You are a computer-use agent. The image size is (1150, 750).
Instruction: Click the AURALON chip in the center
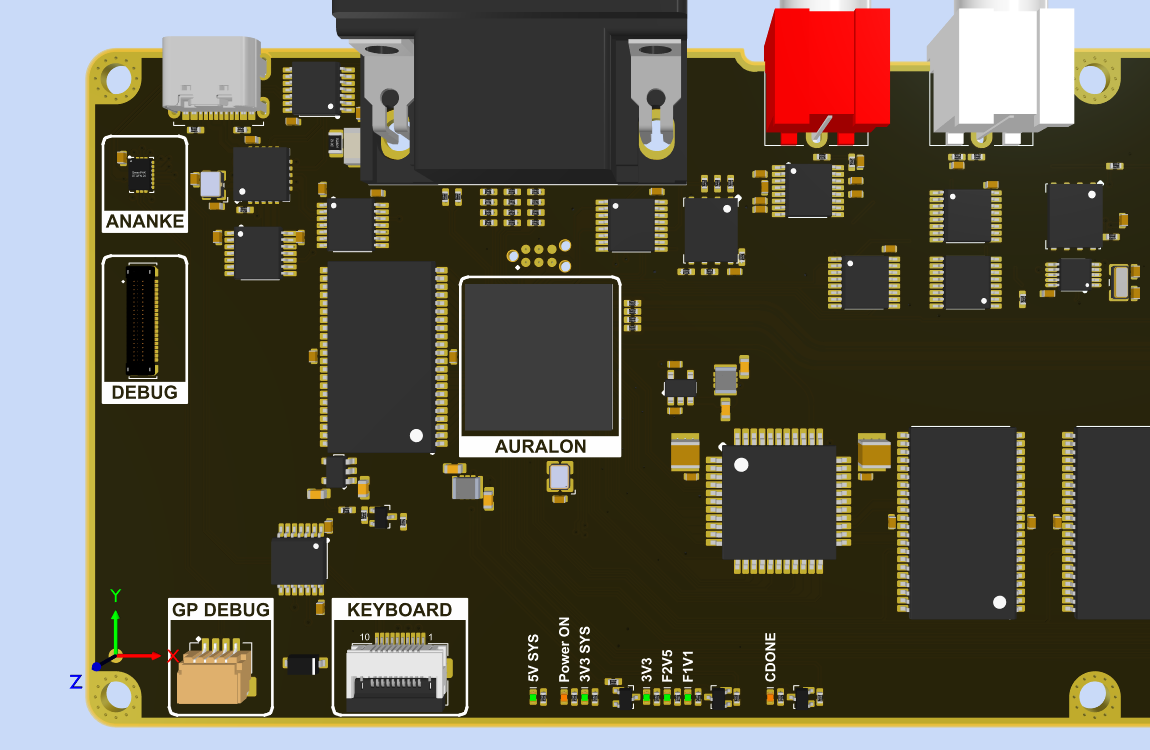pos(539,357)
